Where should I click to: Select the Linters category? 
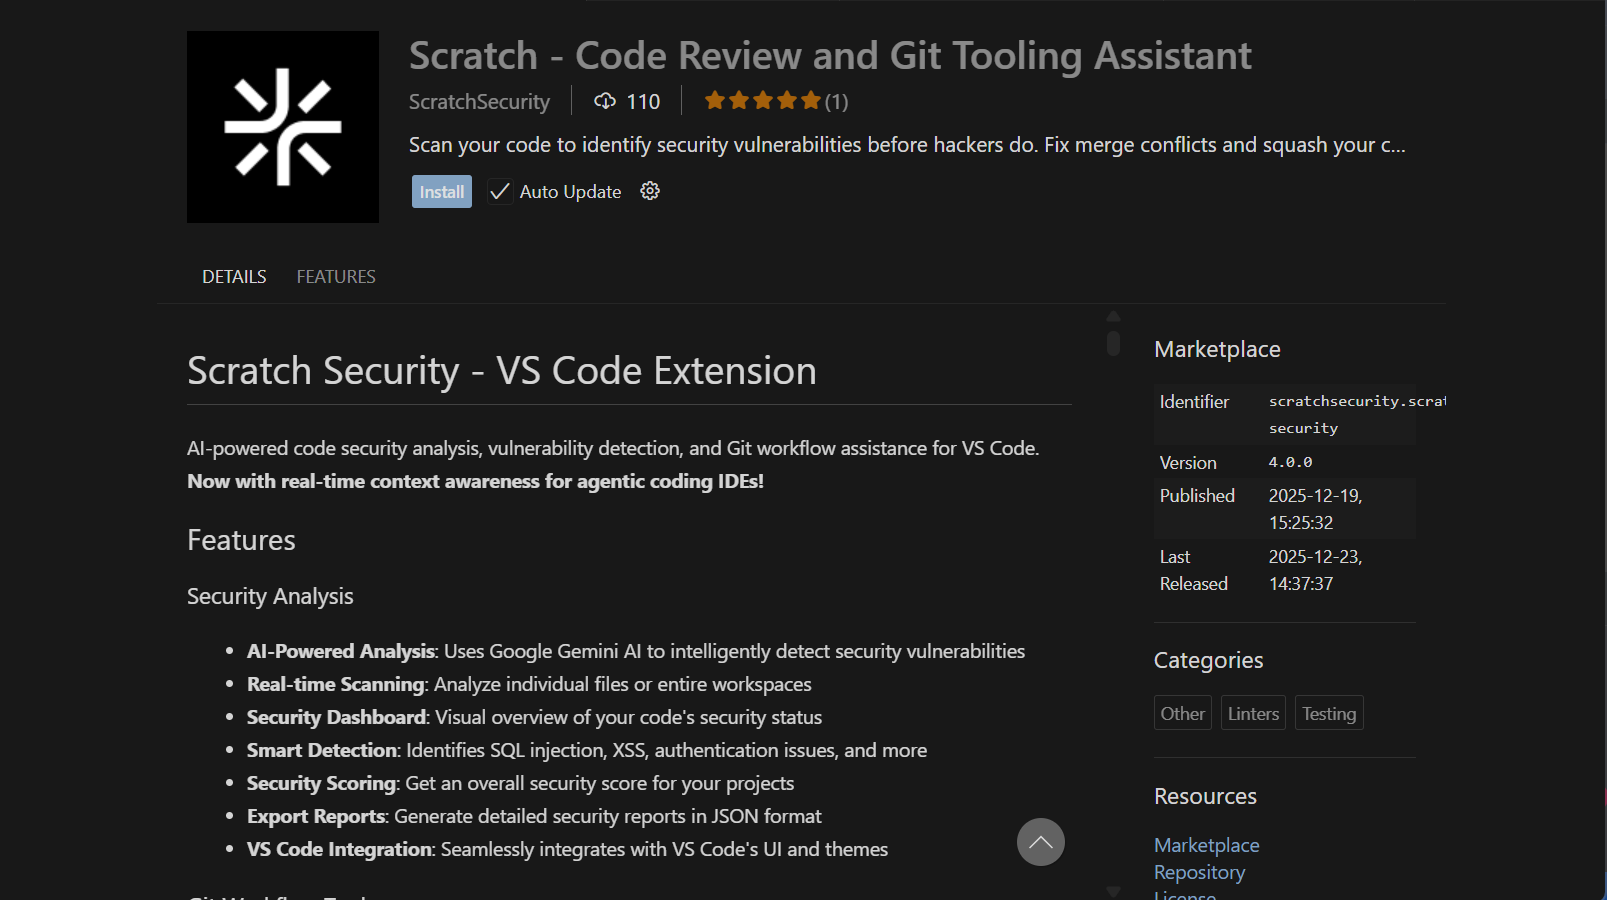click(1252, 712)
